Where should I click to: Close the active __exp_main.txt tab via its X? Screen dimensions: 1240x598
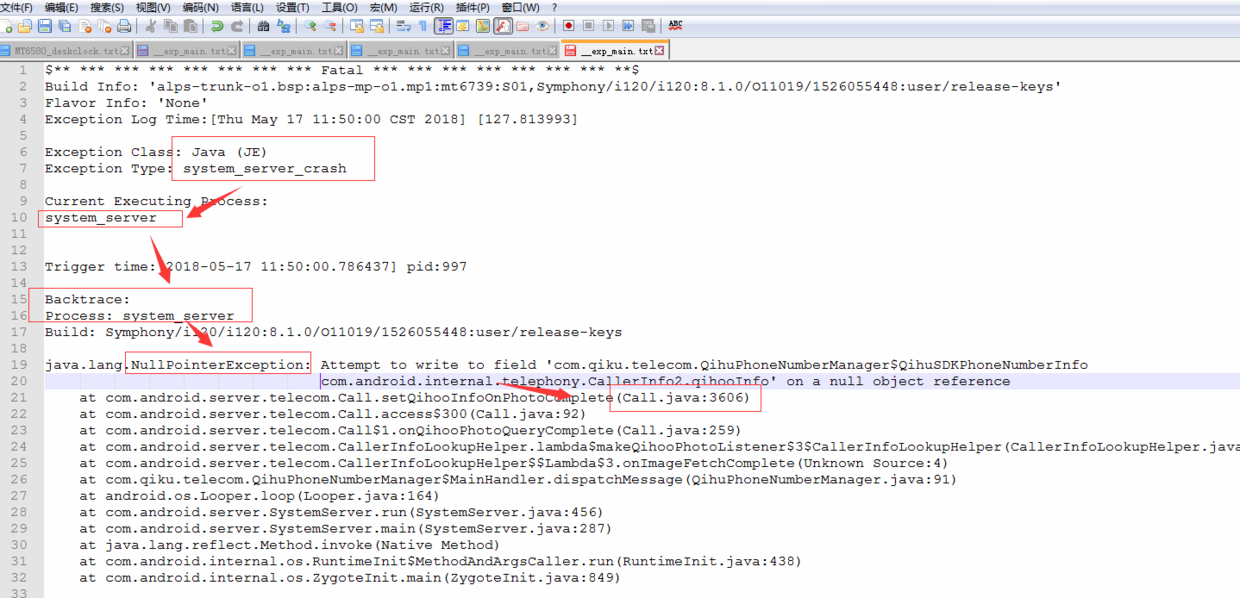tap(659, 51)
